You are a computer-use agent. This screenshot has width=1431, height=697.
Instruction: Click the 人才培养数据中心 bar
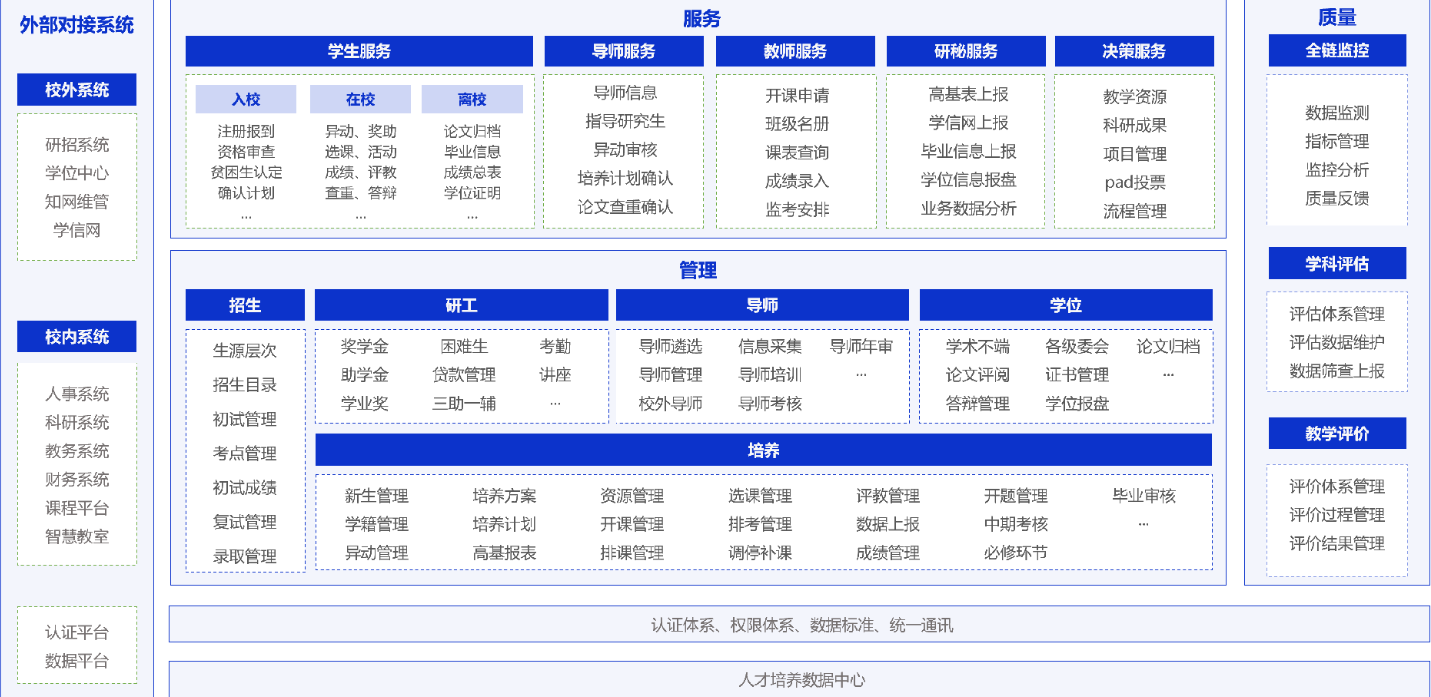800,680
